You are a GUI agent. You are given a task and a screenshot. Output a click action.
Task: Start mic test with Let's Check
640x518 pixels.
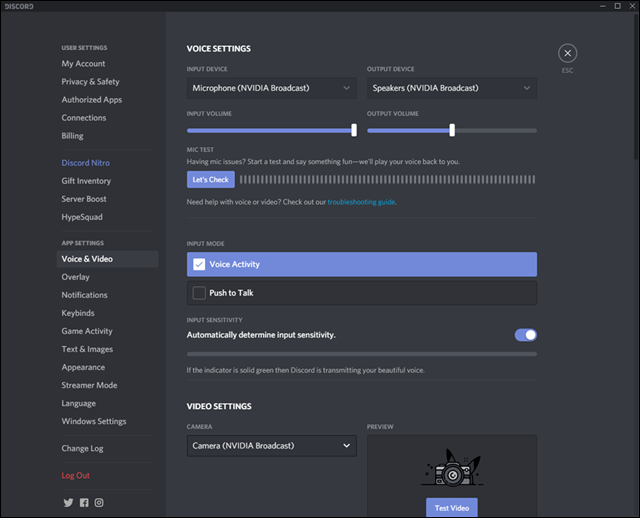click(211, 179)
